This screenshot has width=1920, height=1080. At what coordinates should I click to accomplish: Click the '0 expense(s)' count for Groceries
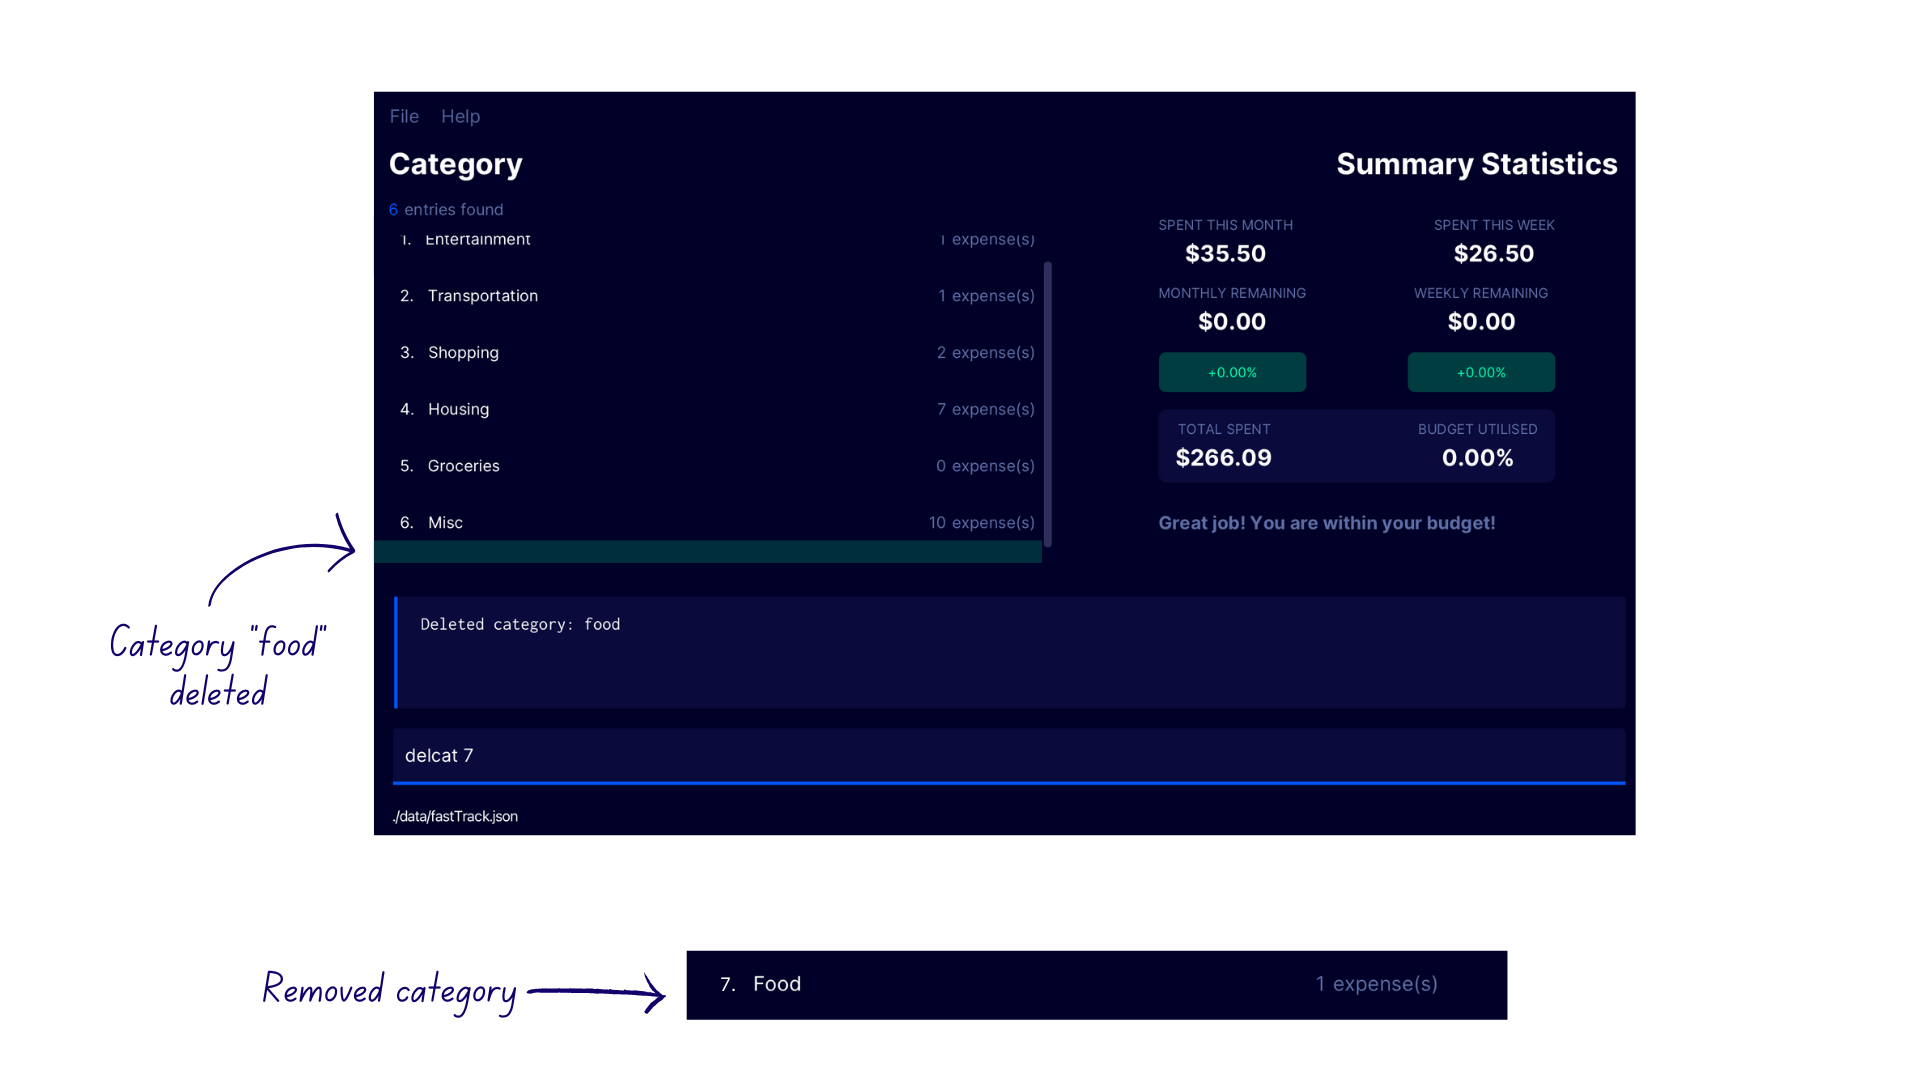click(985, 466)
